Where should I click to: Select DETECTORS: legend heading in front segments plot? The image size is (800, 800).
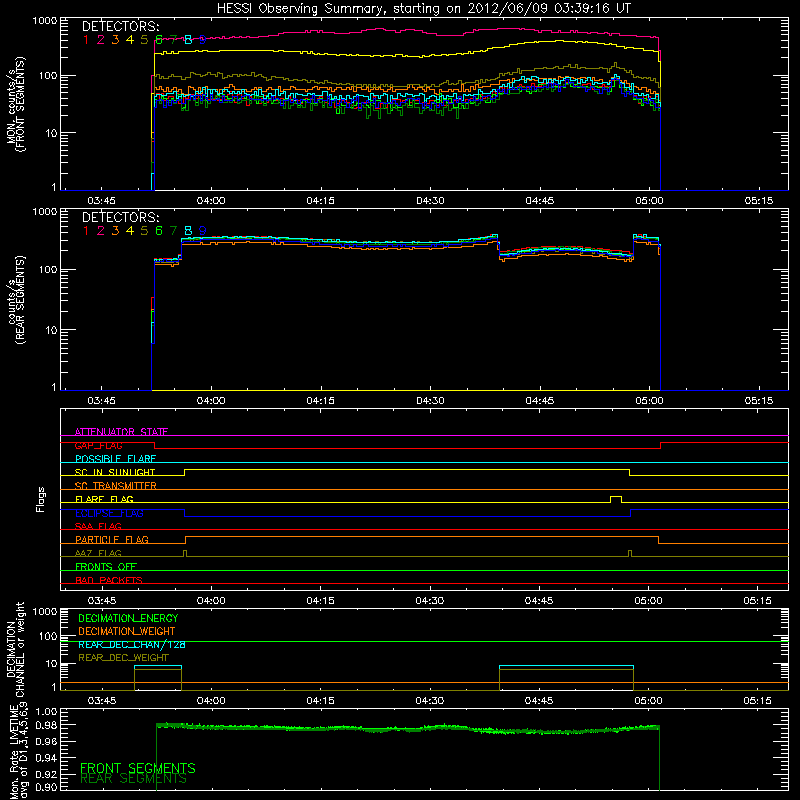pyautogui.click(x=121, y=27)
